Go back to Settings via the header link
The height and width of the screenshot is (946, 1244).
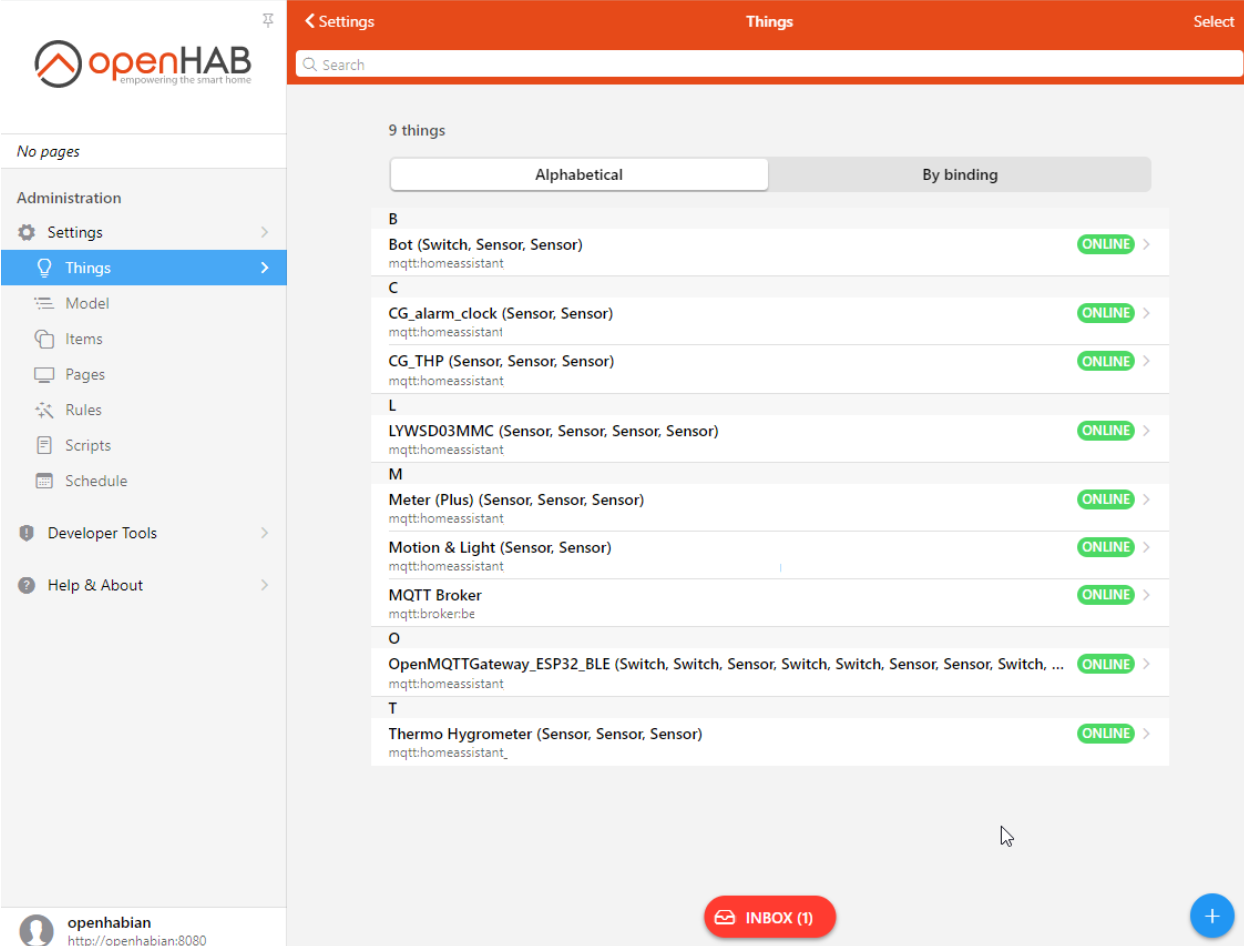click(x=339, y=20)
